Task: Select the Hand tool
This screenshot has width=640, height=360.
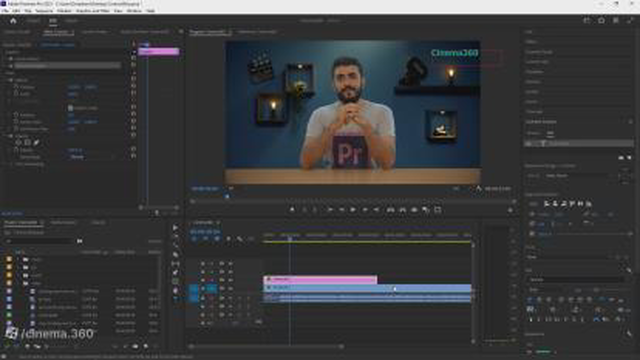Action: coord(175,291)
